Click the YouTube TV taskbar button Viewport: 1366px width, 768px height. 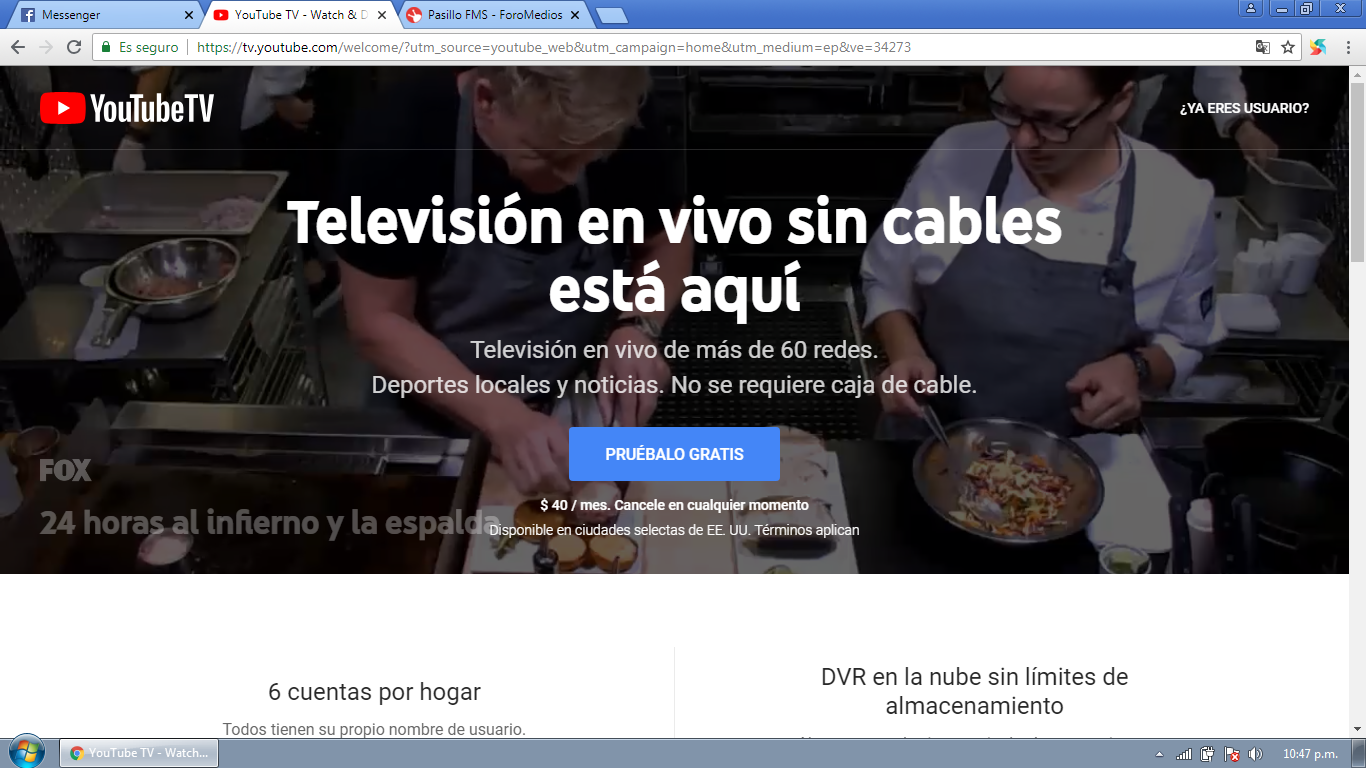[139, 753]
